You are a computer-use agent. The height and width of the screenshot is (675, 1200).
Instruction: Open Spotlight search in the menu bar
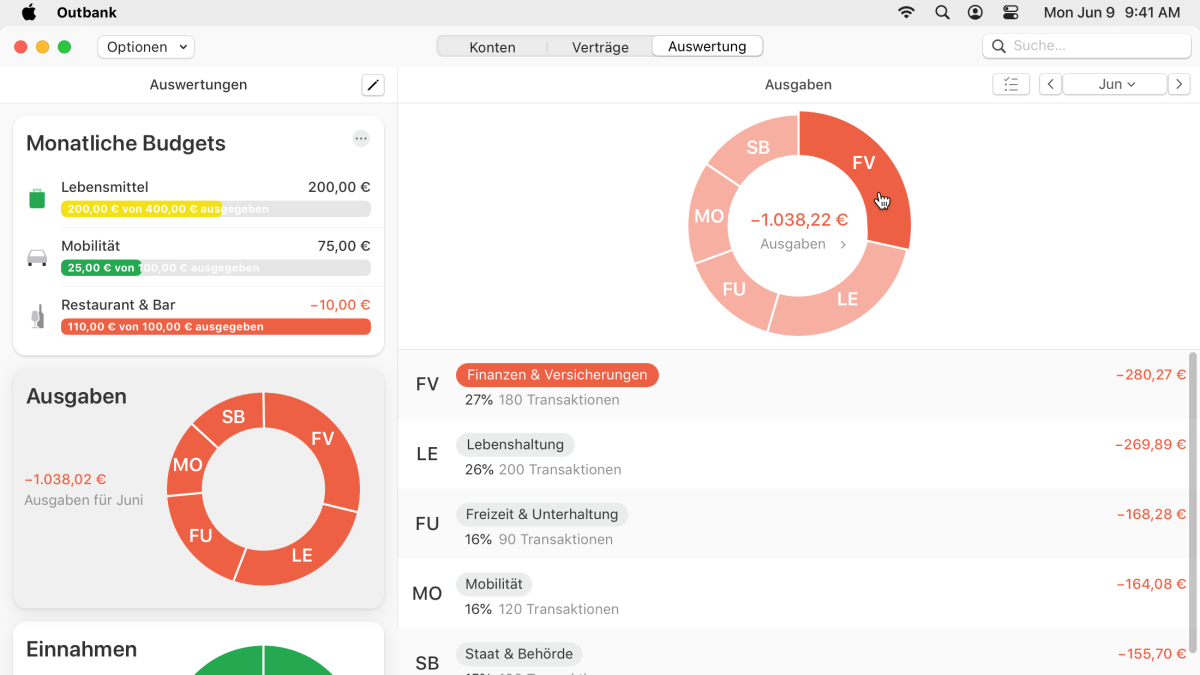pyautogui.click(x=942, y=13)
